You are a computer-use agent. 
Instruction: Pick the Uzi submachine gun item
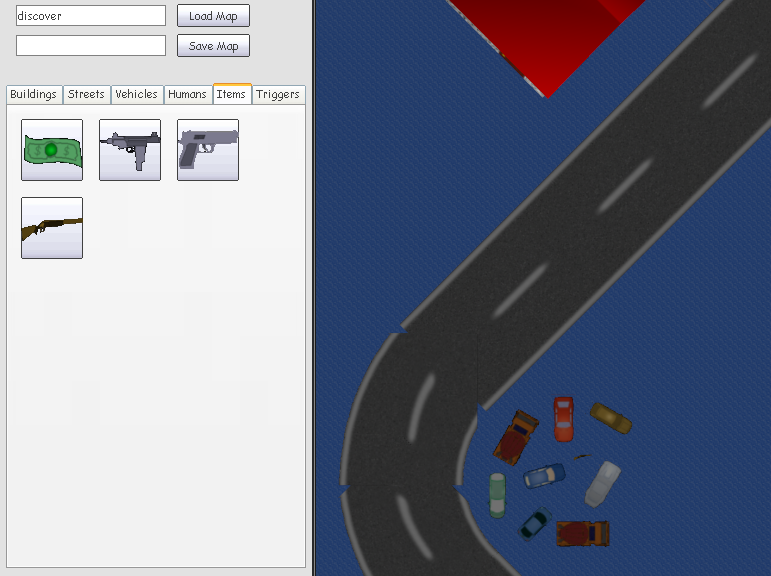click(x=130, y=150)
